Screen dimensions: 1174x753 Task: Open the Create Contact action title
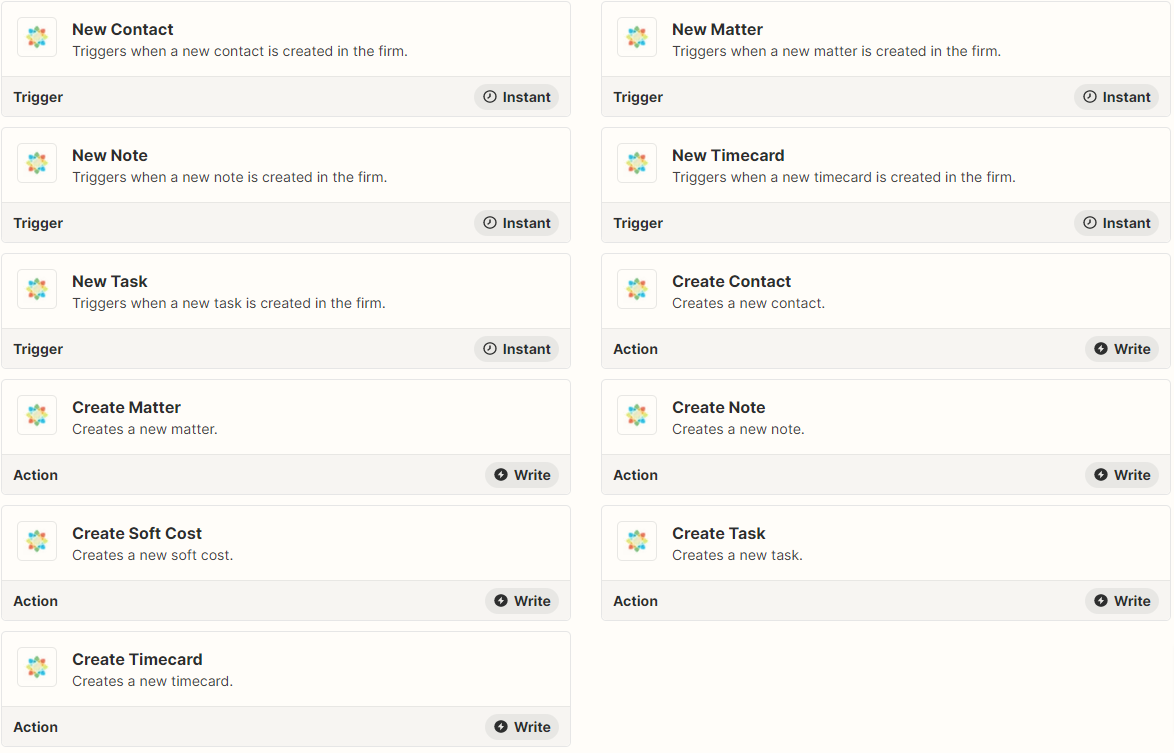pyautogui.click(x=732, y=281)
